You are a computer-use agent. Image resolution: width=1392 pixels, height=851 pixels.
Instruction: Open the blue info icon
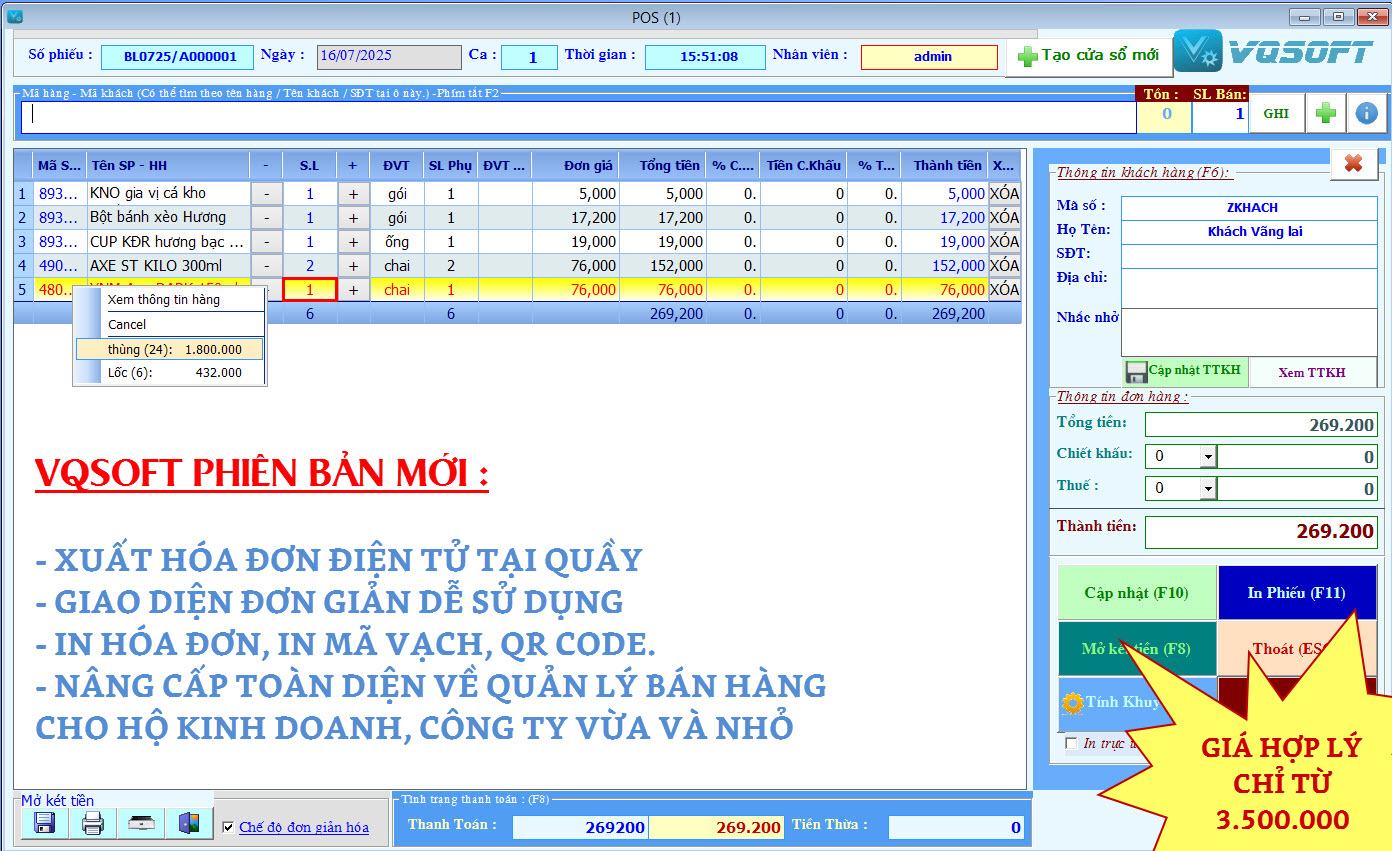pos(1367,114)
